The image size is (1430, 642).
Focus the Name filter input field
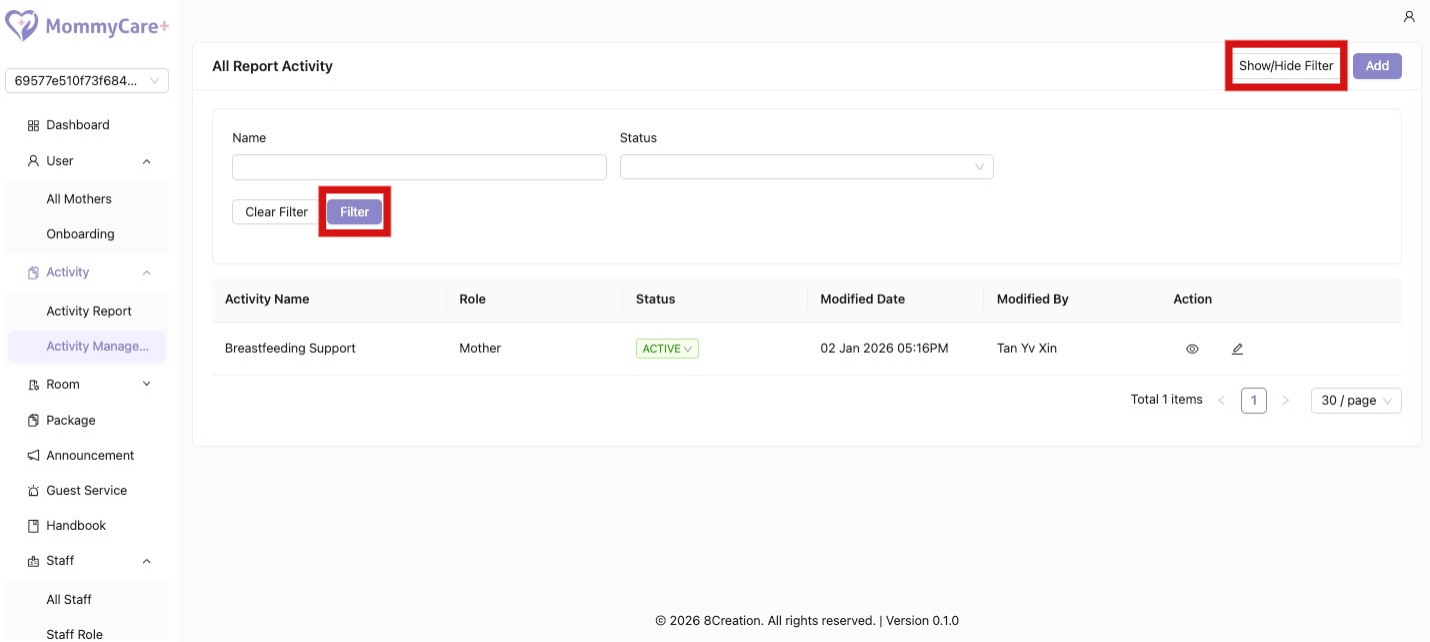[419, 167]
